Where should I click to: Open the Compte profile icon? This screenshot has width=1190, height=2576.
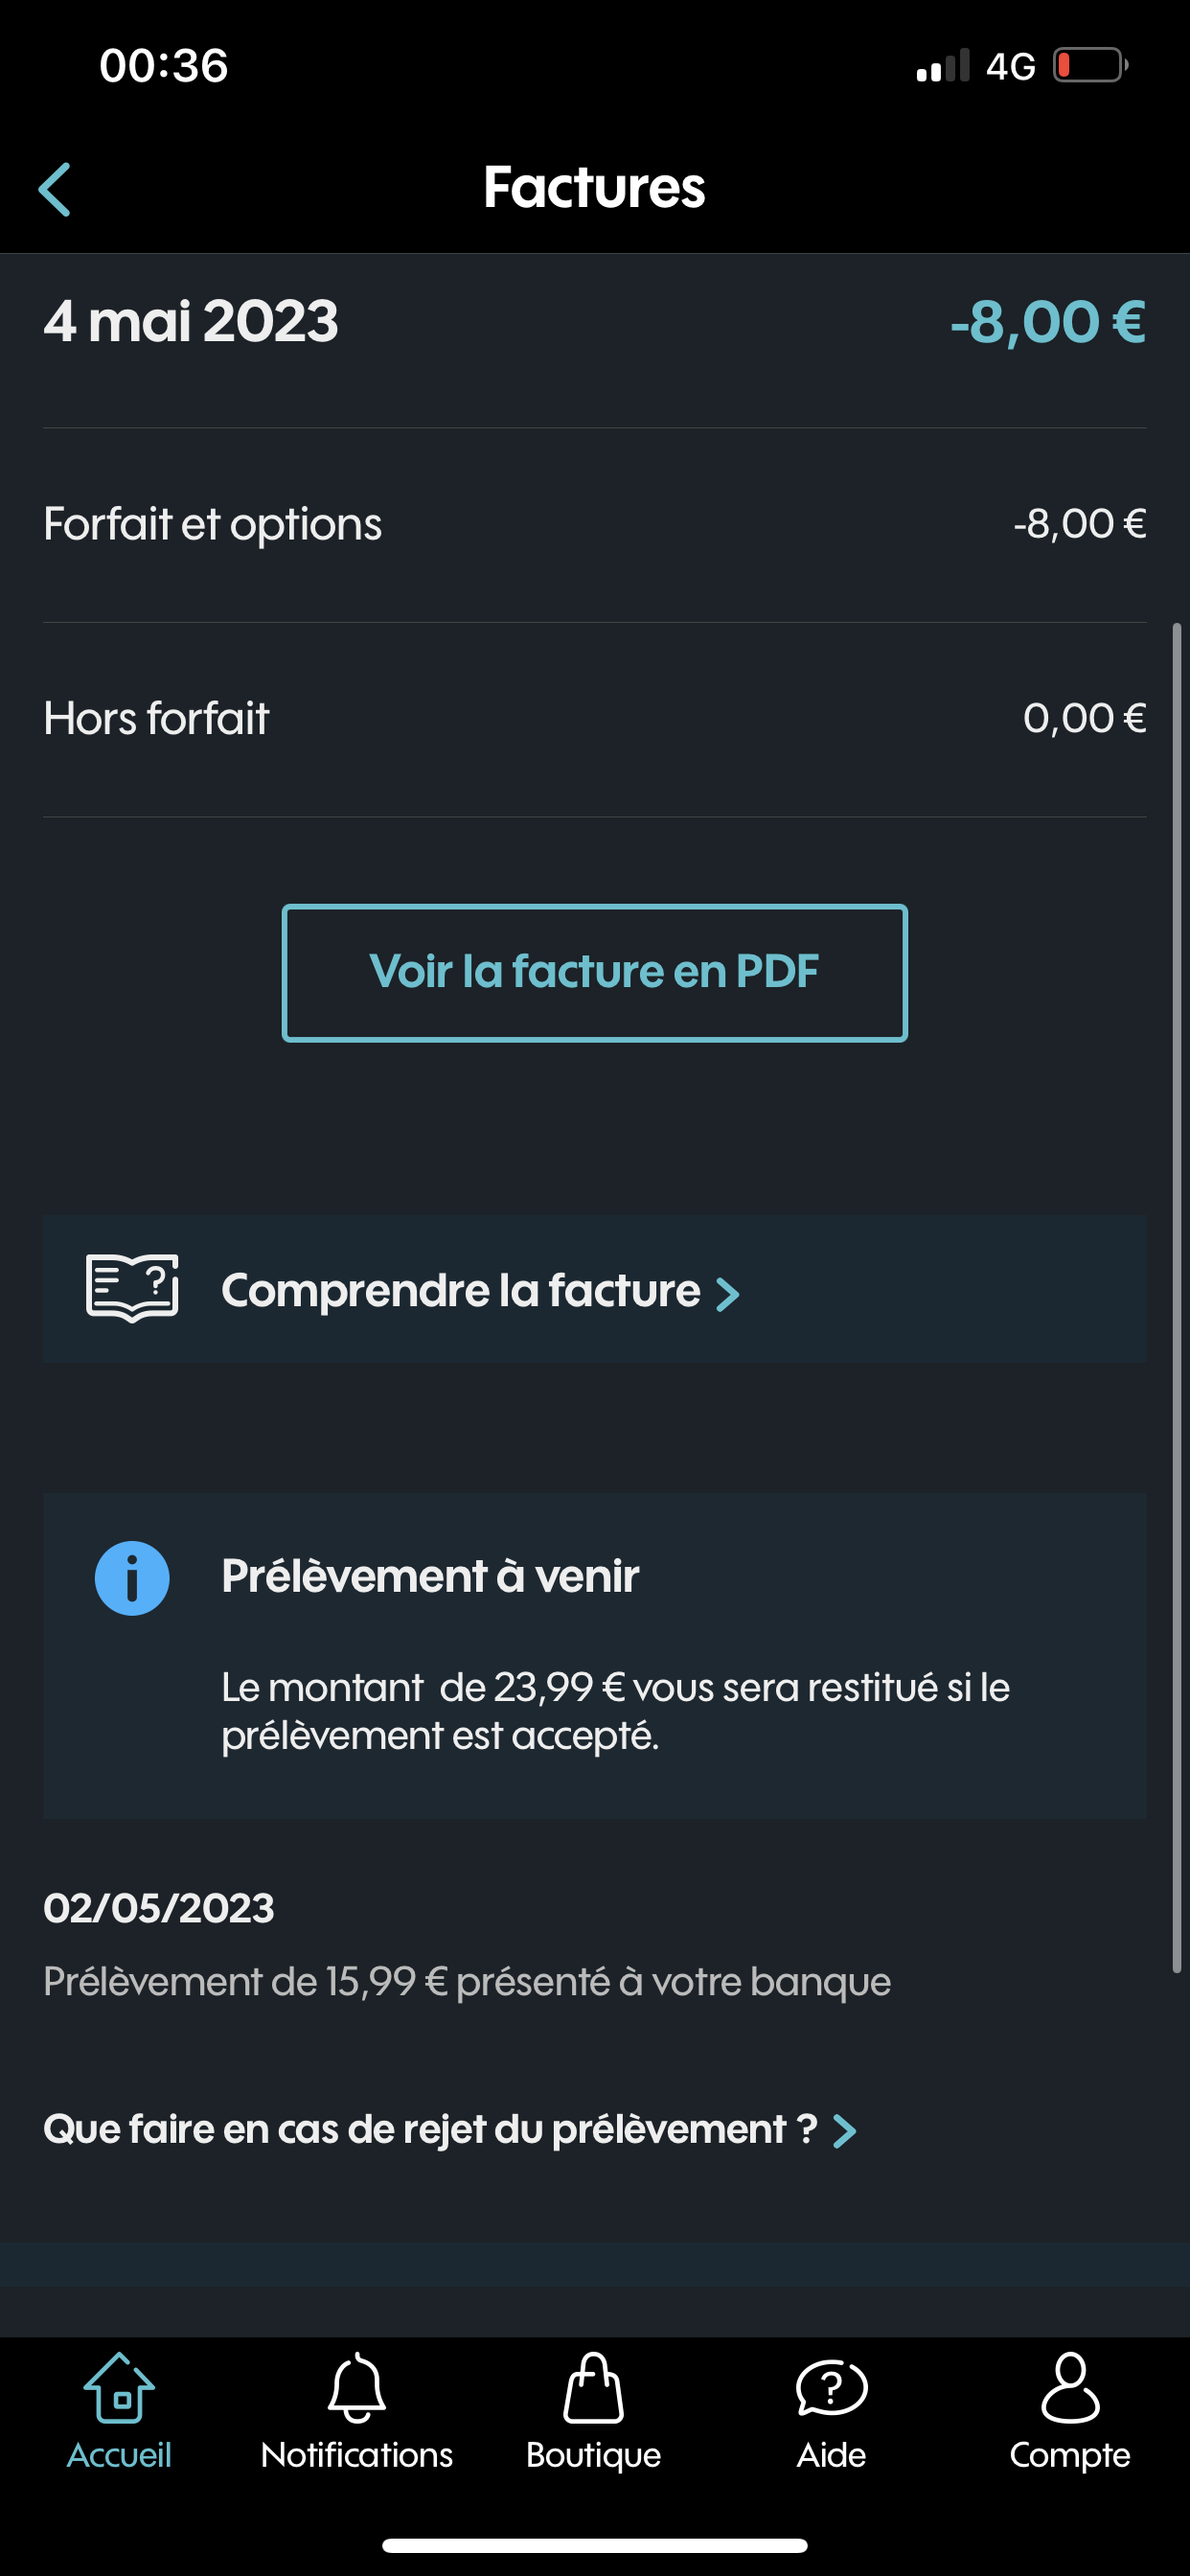pos(1069,2385)
